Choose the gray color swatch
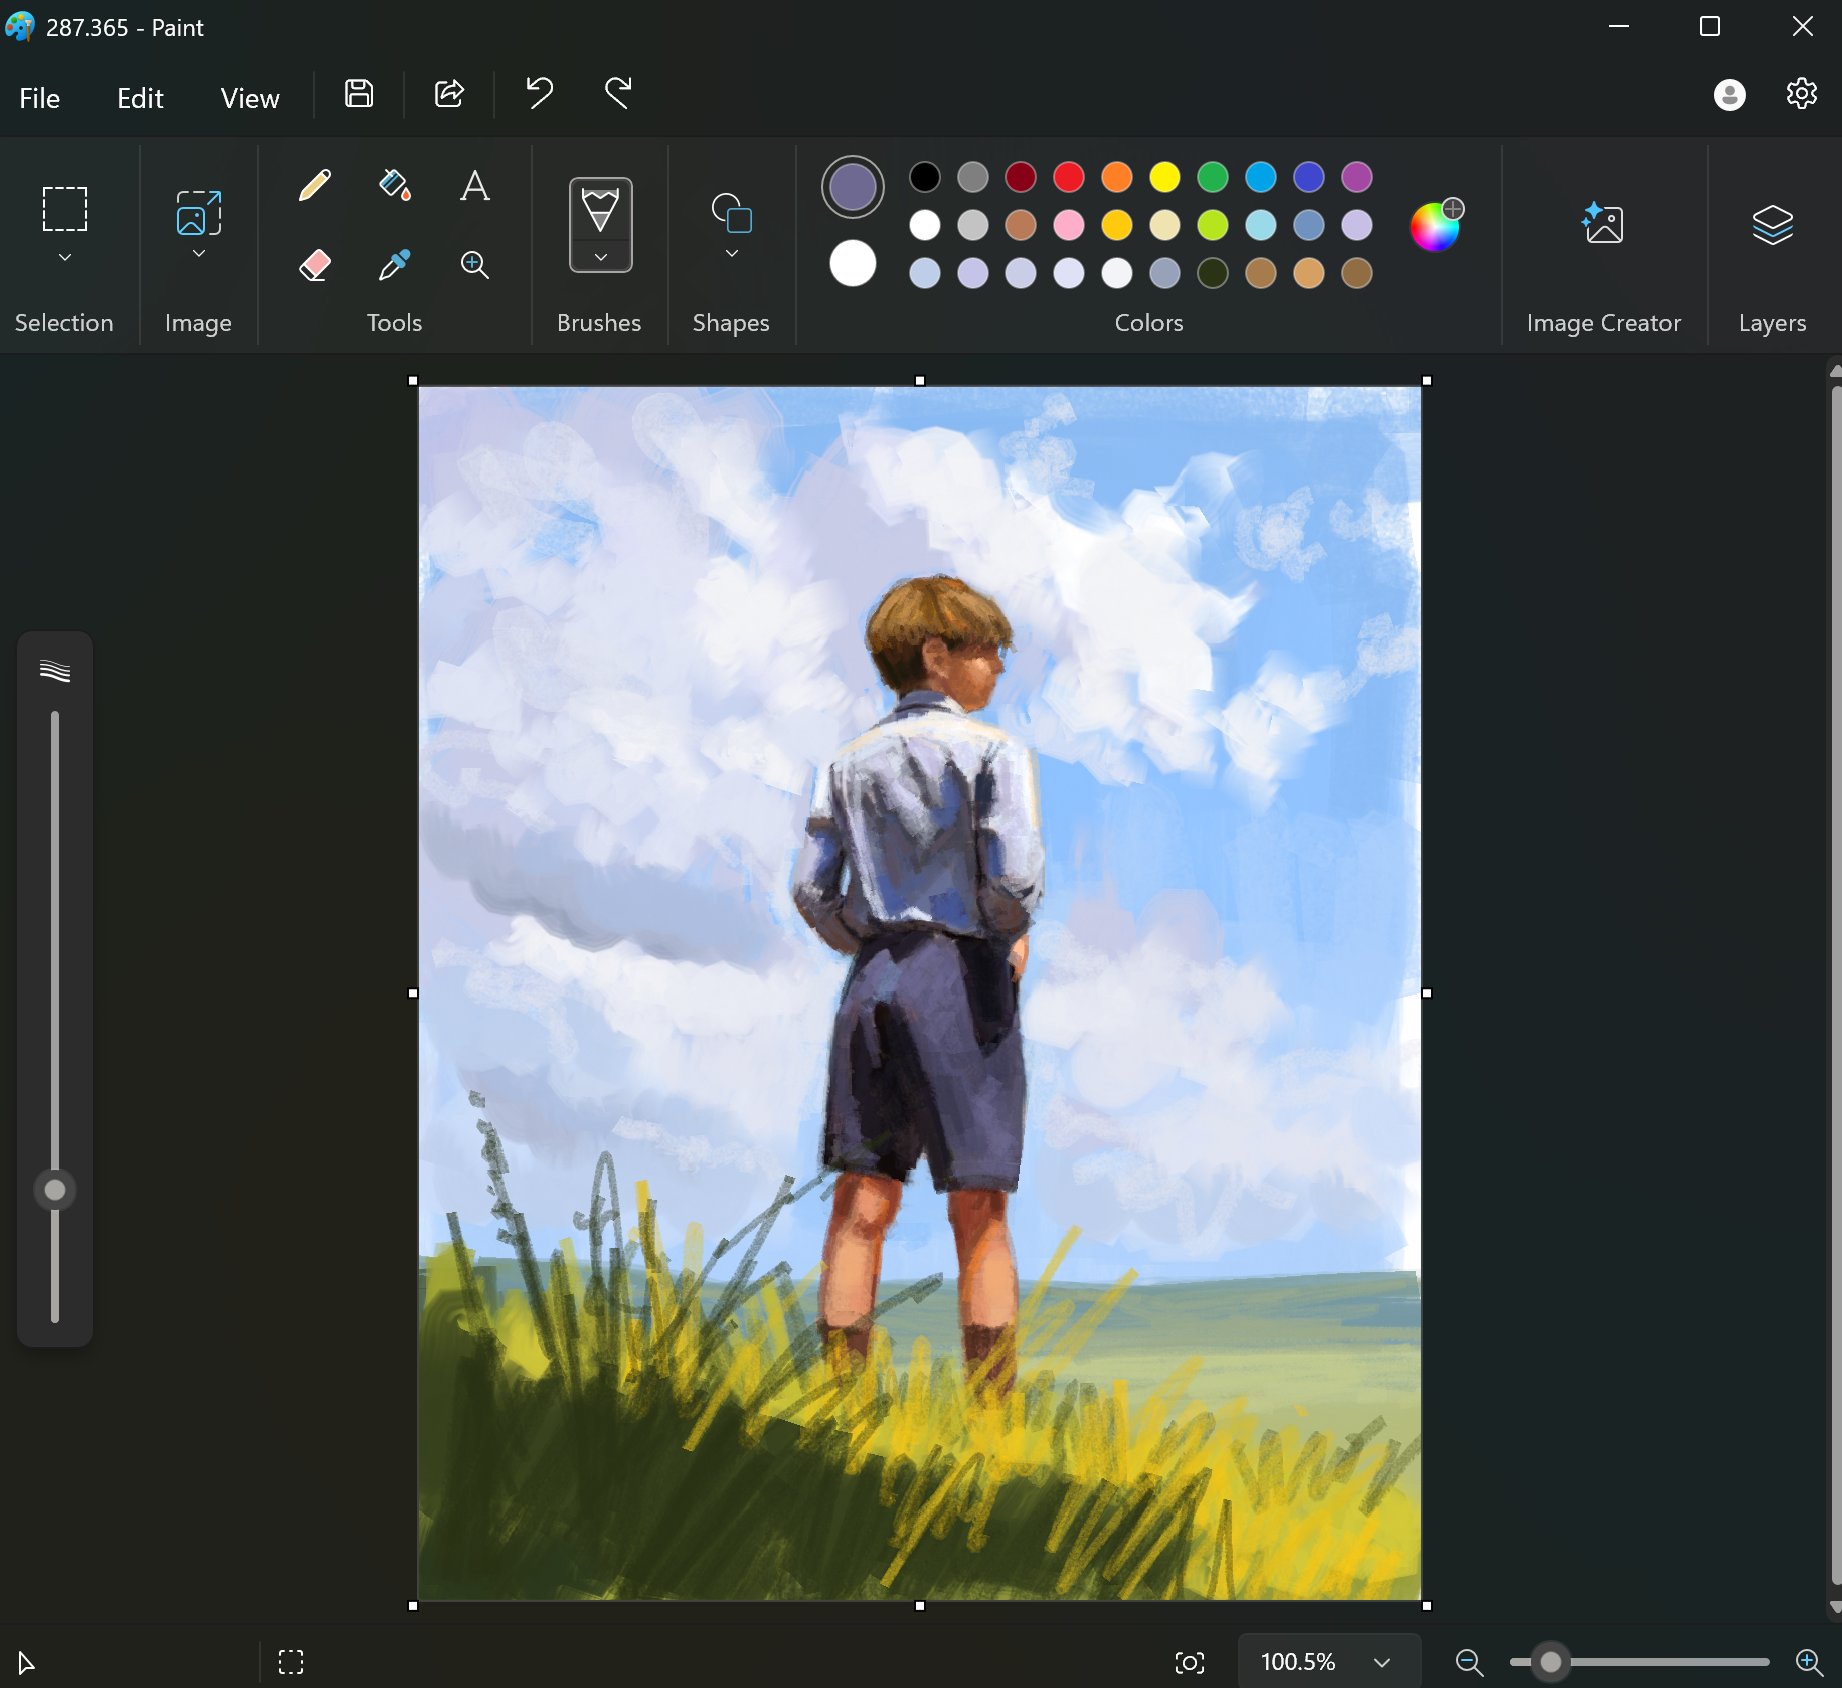The width and height of the screenshot is (1842, 1688). coord(973,177)
